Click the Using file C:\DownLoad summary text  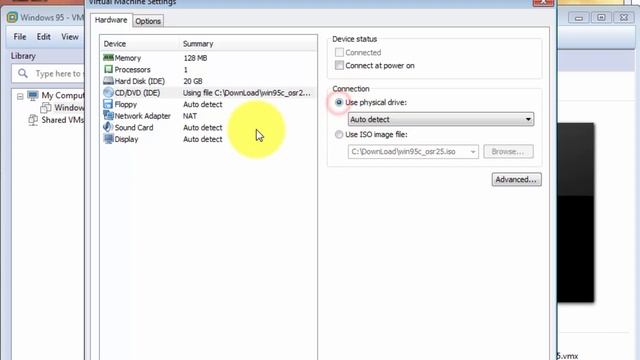click(x=247, y=93)
